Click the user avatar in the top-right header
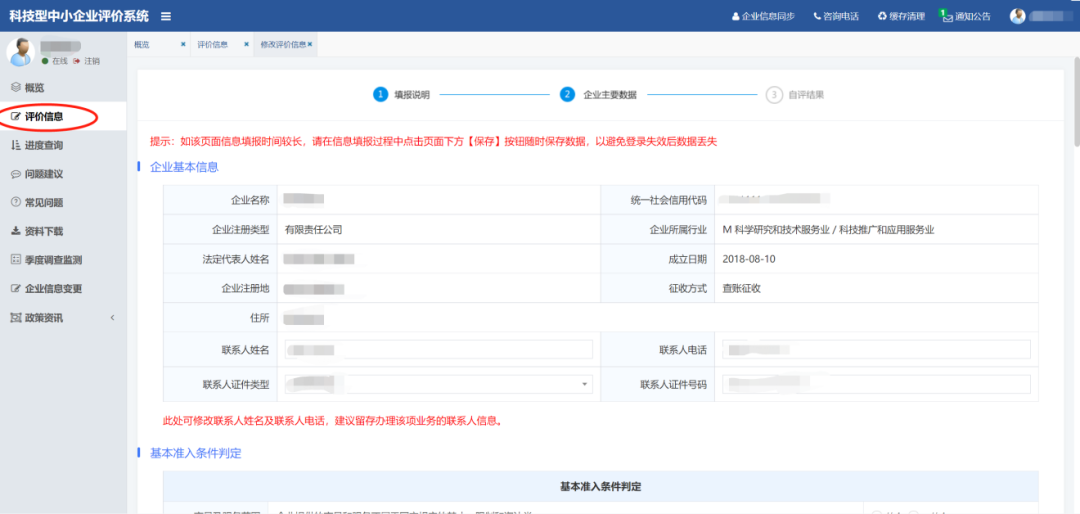 (x=1018, y=16)
